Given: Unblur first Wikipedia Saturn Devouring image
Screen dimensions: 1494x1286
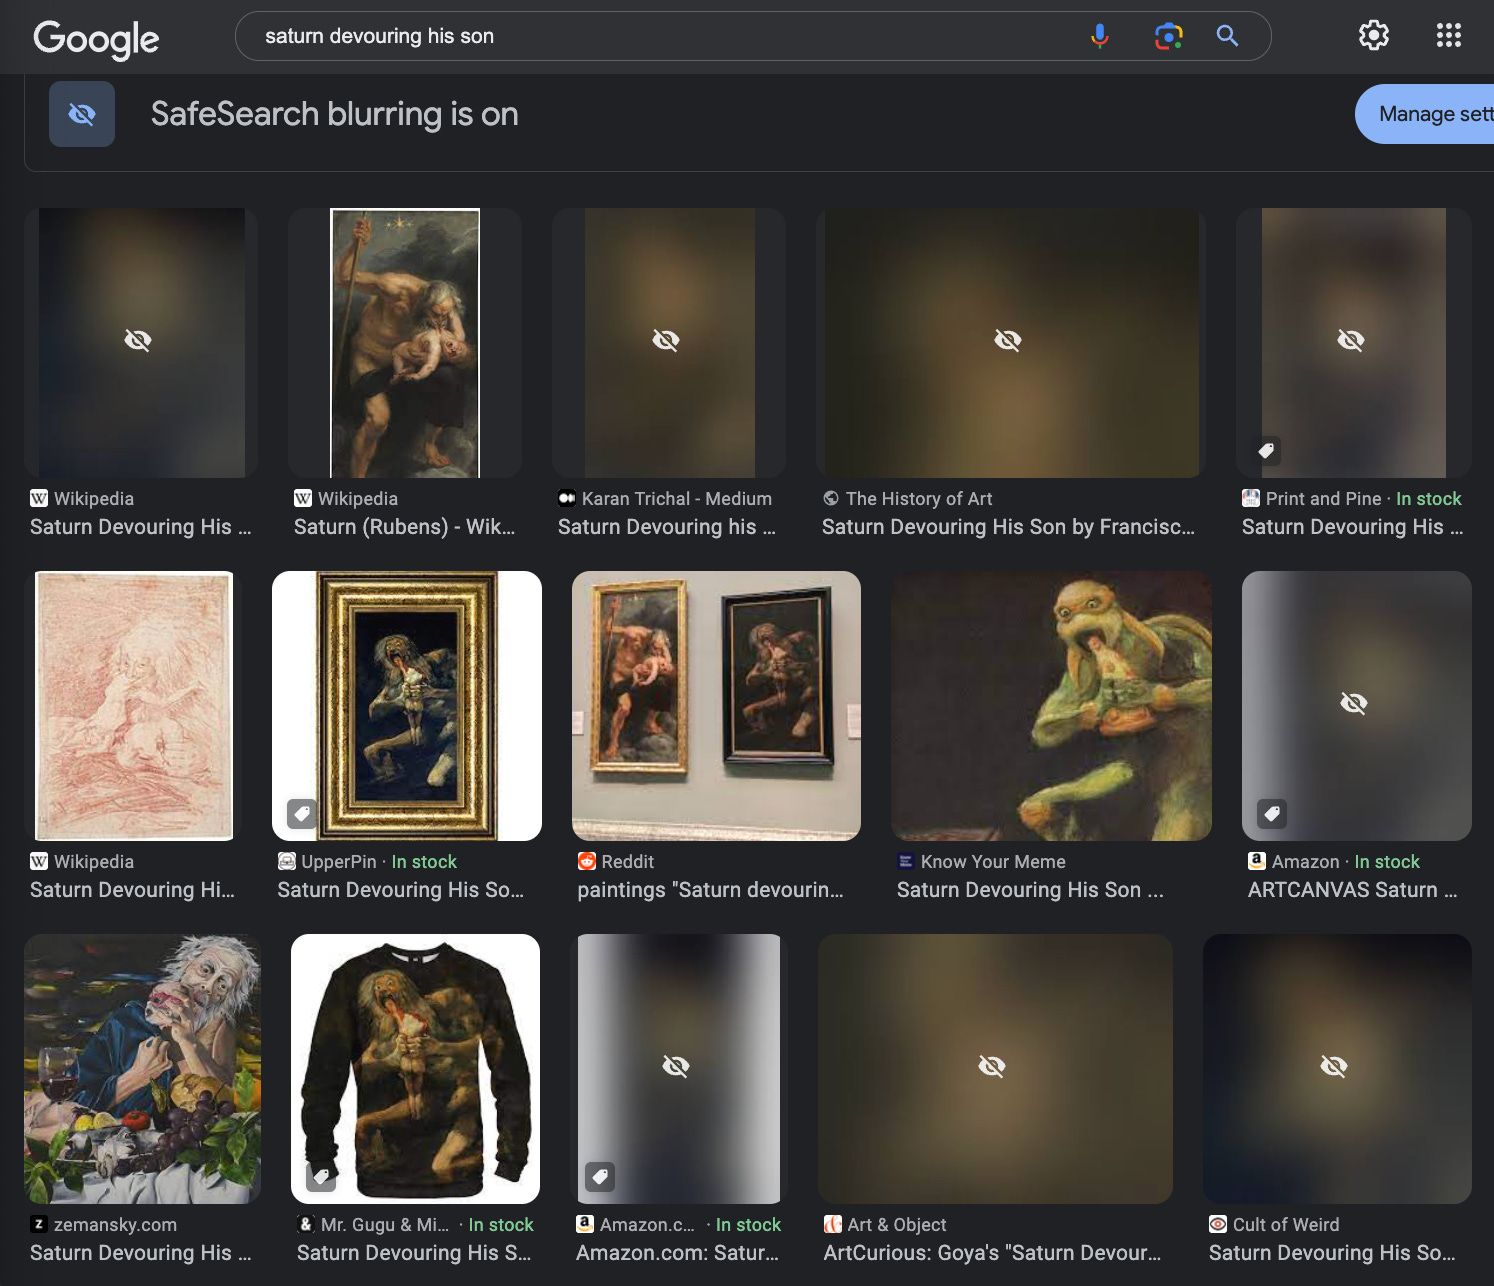Looking at the screenshot, I should [138, 341].
